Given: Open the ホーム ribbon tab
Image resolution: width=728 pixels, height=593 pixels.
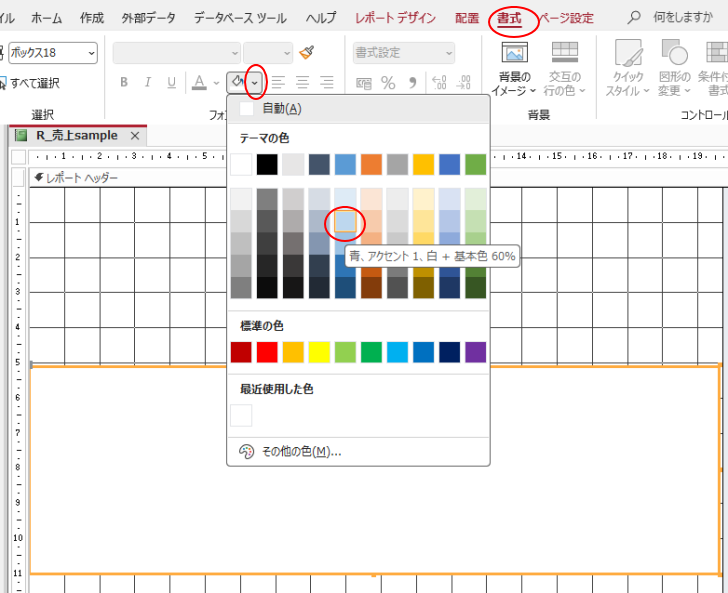Looking at the screenshot, I should click(46, 18).
